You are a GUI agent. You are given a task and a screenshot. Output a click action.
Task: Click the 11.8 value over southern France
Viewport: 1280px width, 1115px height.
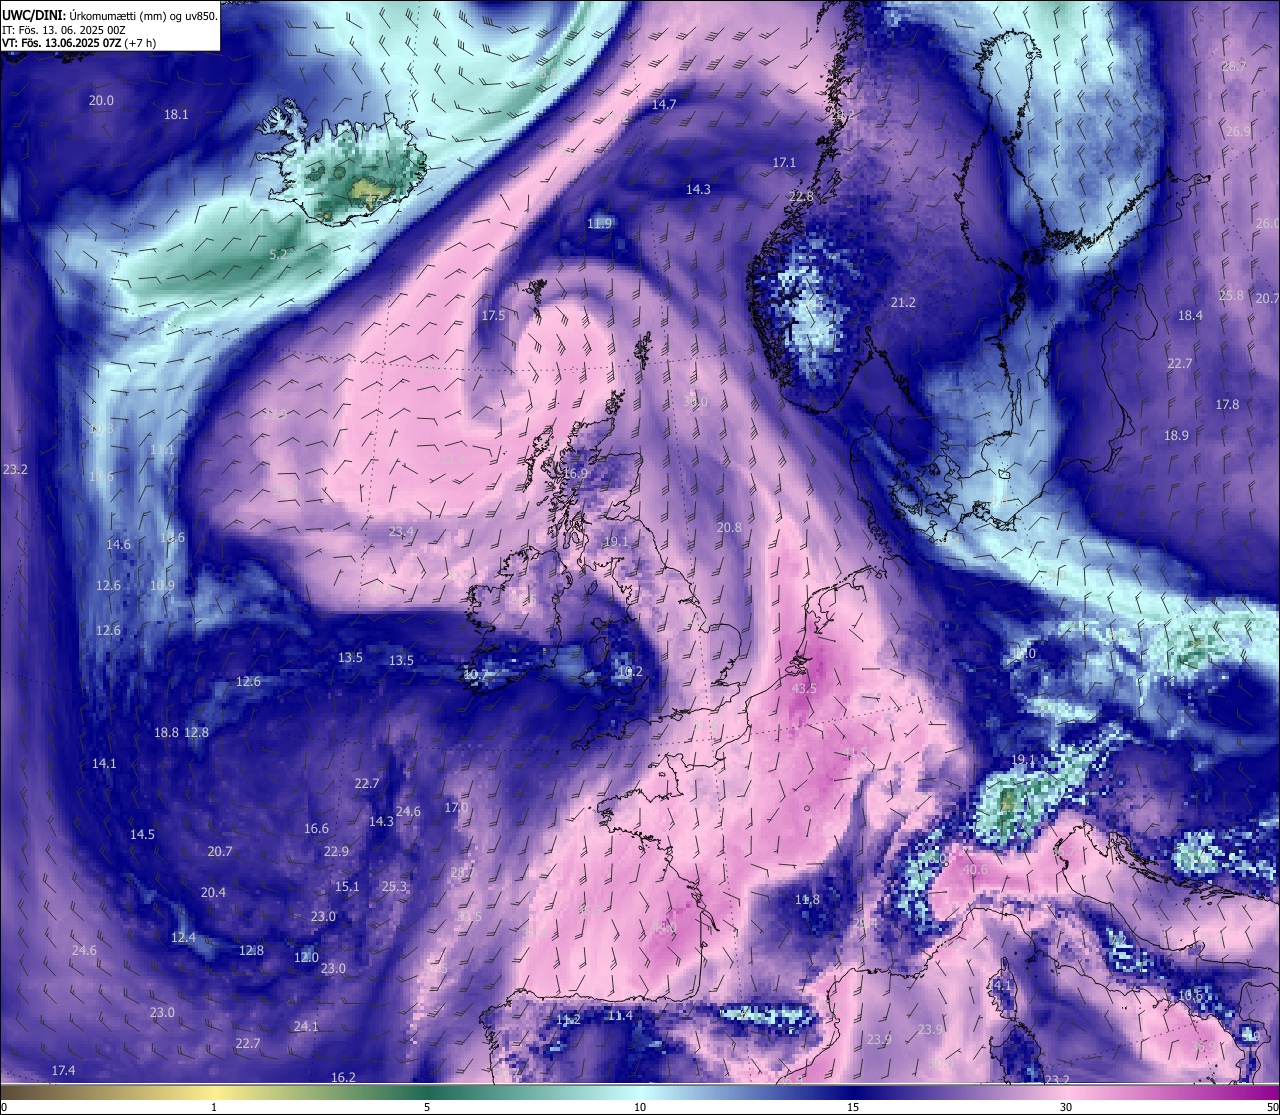(x=807, y=900)
